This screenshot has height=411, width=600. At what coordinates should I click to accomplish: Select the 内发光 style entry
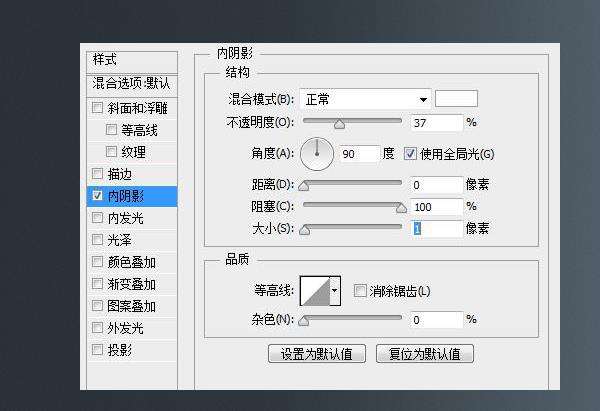click(125, 218)
